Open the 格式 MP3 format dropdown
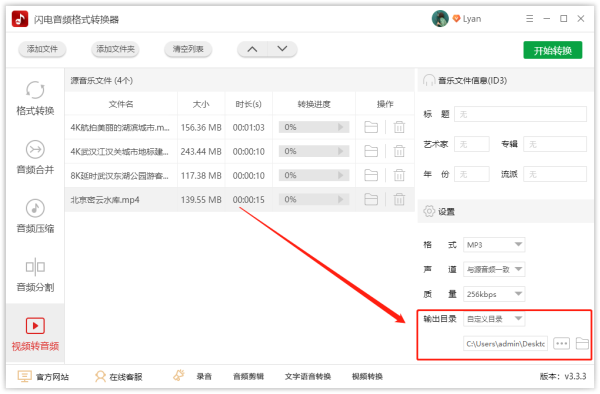Image resolution: width=600 pixels, height=394 pixels. [x=494, y=245]
